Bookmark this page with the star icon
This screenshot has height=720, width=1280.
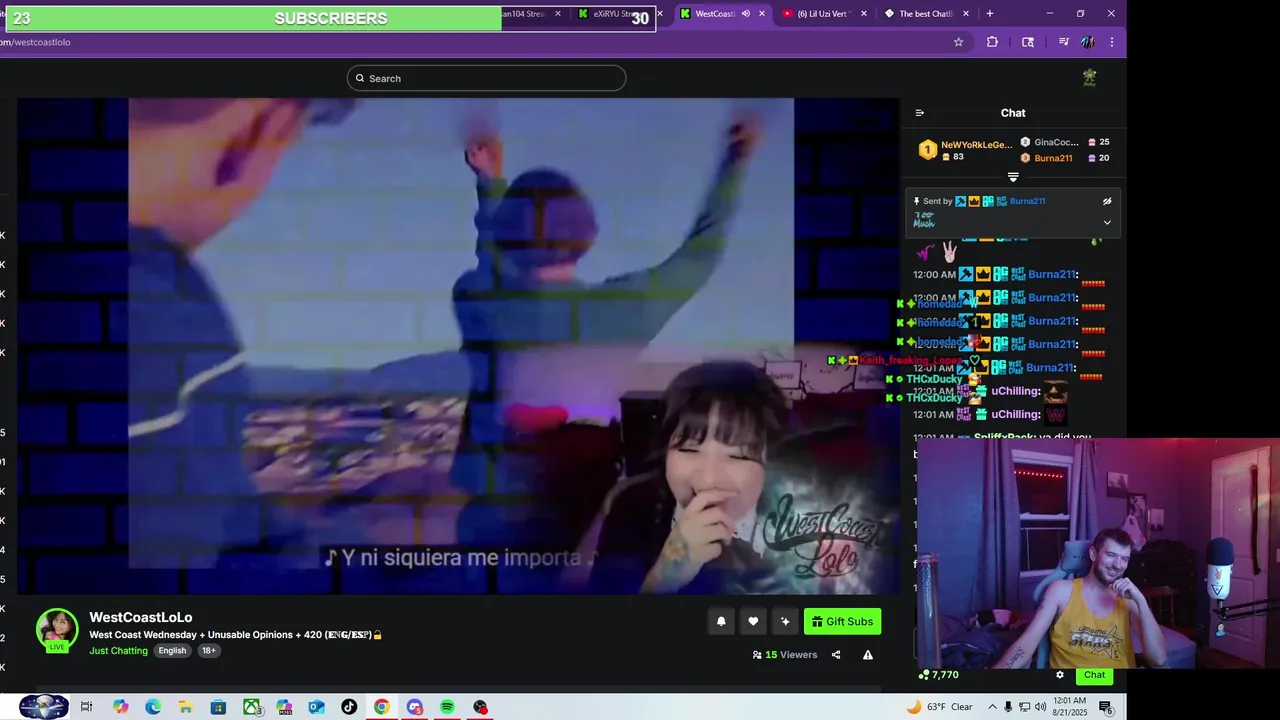point(958,42)
